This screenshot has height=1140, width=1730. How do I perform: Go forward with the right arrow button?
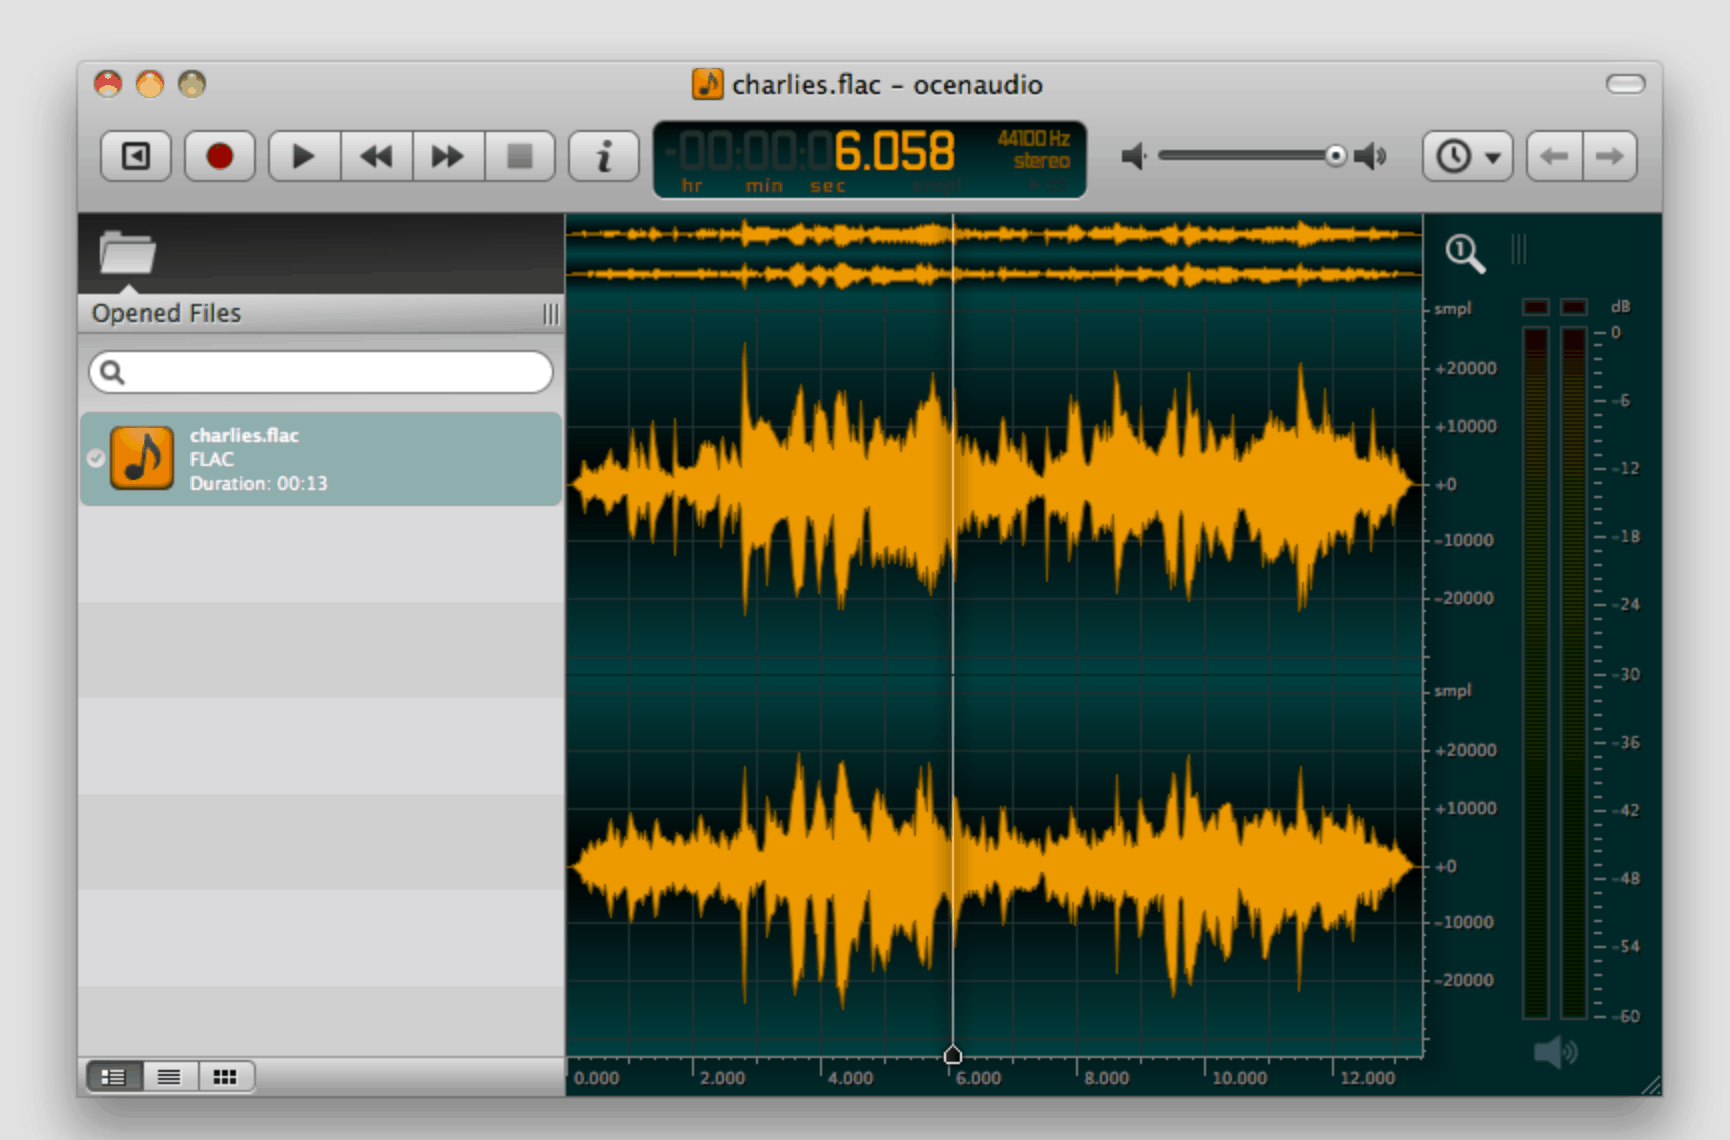pos(1610,156)
